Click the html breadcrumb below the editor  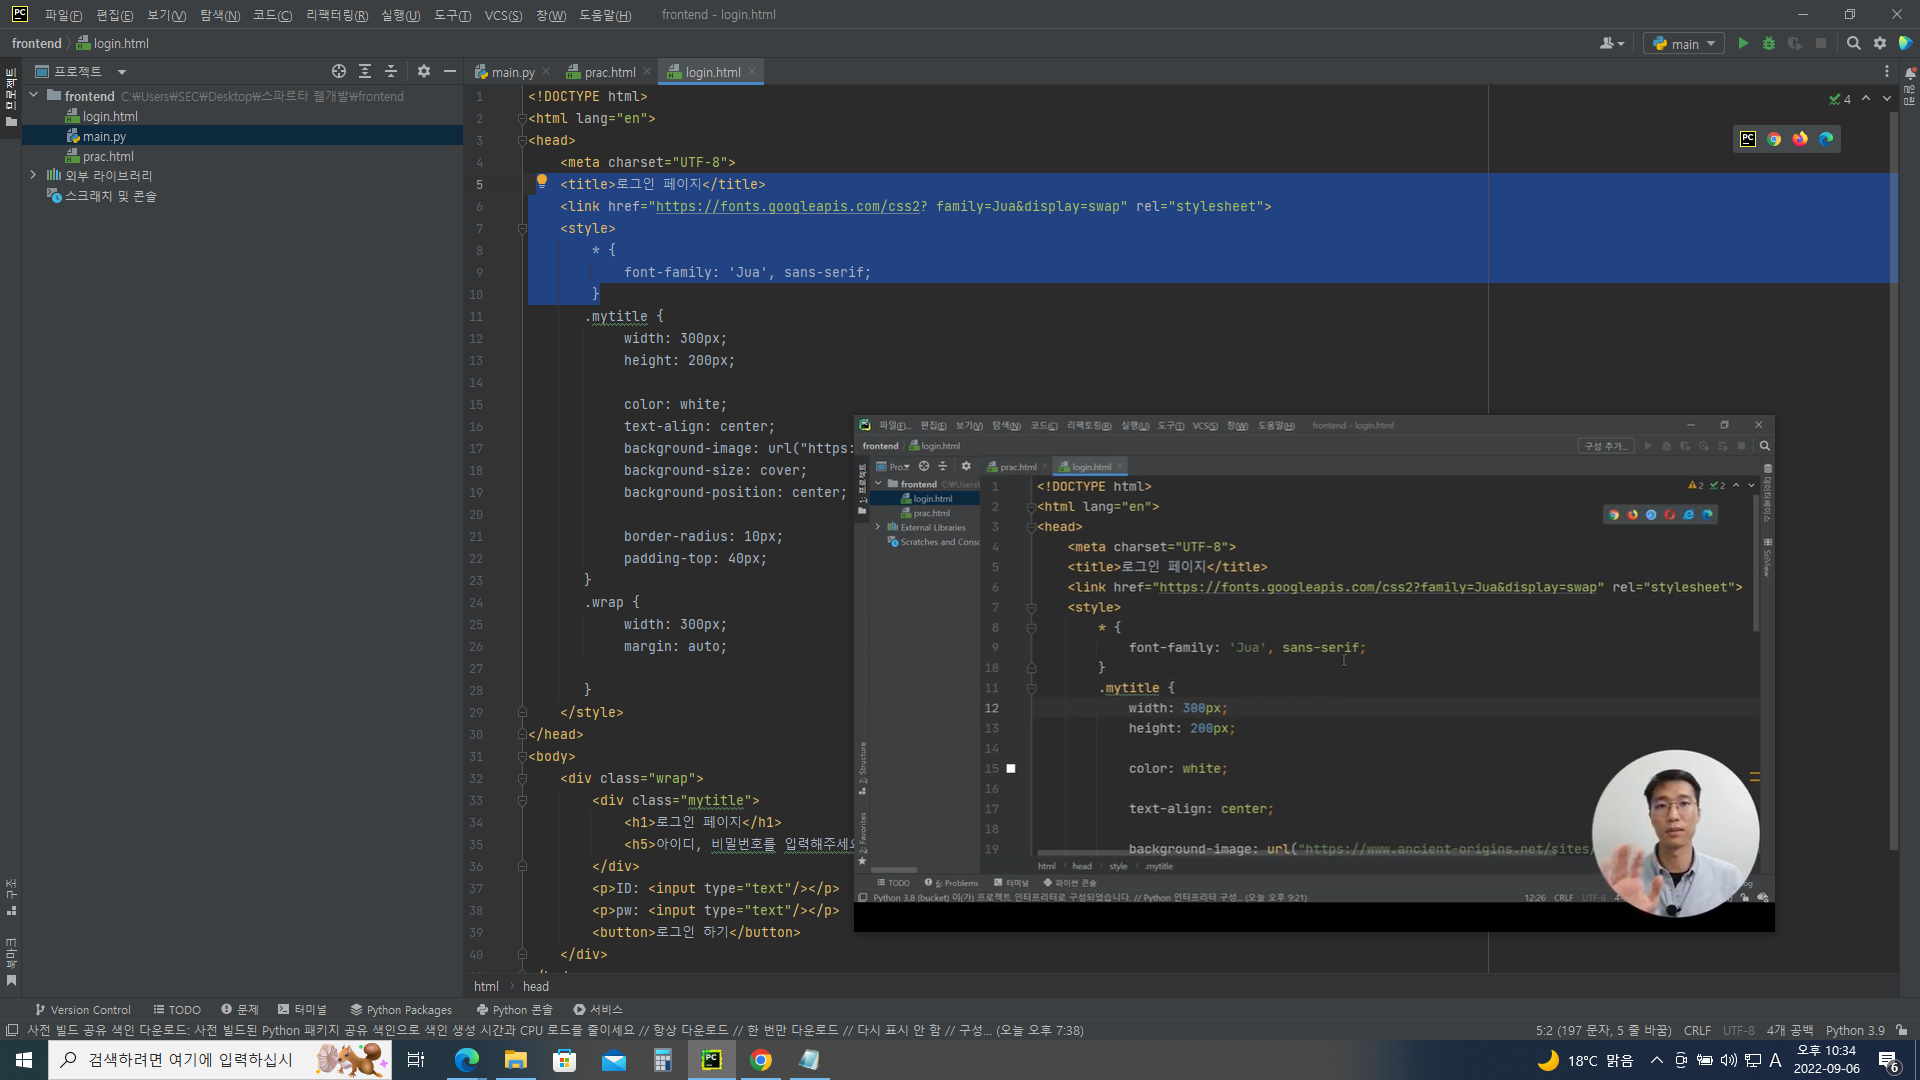(486, 986)
